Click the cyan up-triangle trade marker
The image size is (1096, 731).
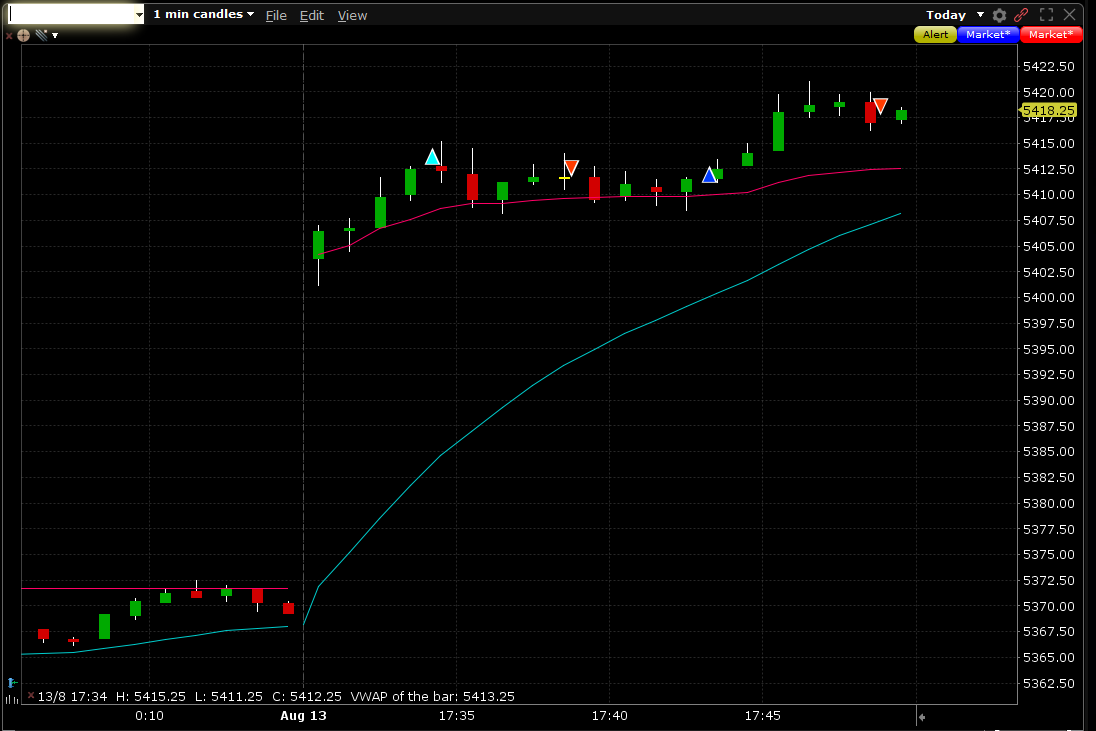(433, 157)
